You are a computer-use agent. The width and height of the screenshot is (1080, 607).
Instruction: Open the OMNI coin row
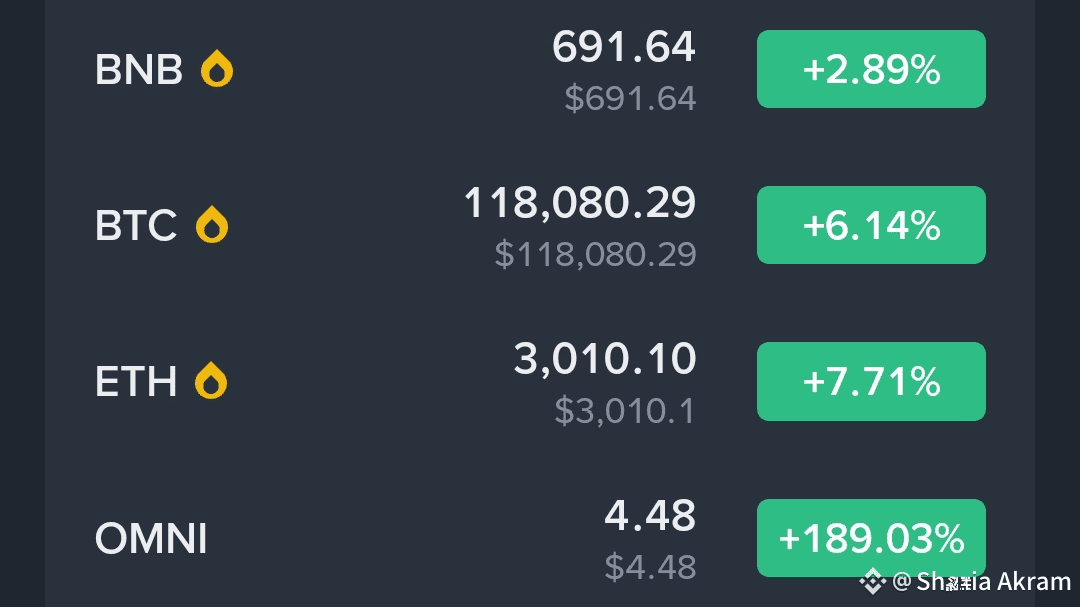click(x=539, y=537)
